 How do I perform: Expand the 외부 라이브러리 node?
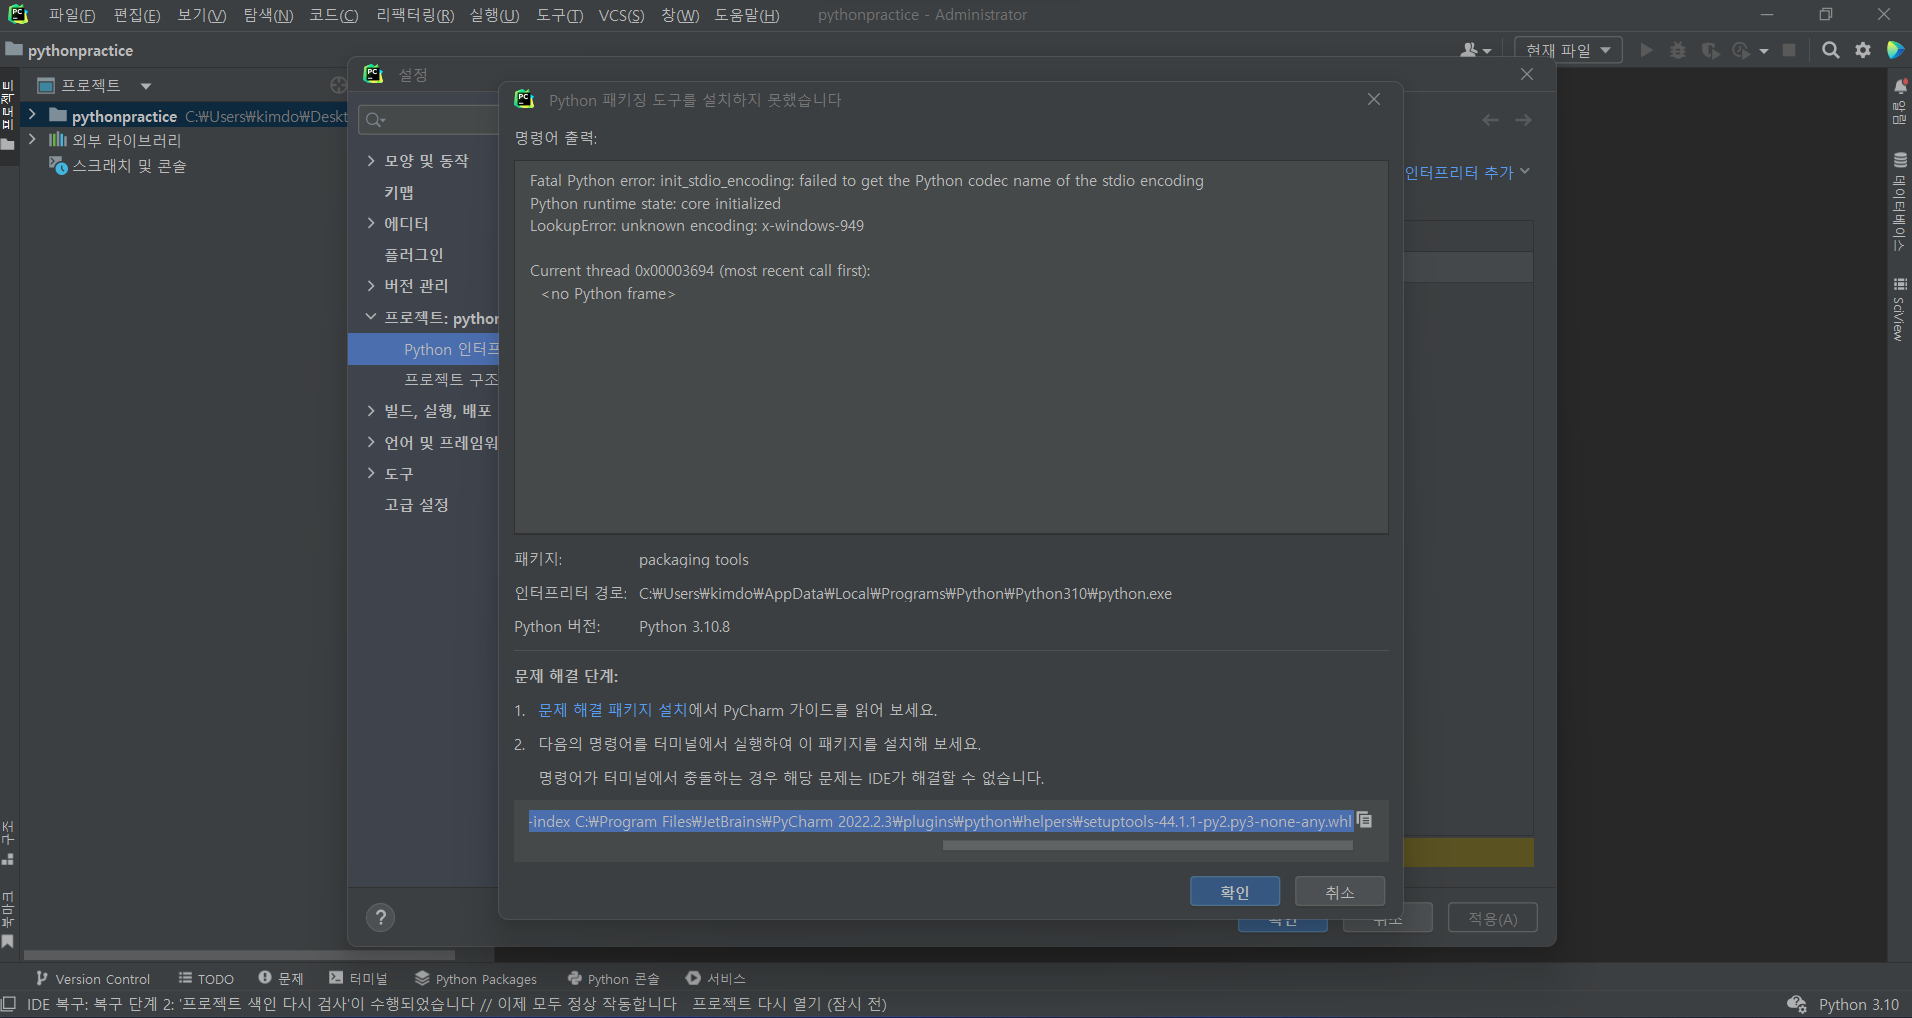point(32,140)
